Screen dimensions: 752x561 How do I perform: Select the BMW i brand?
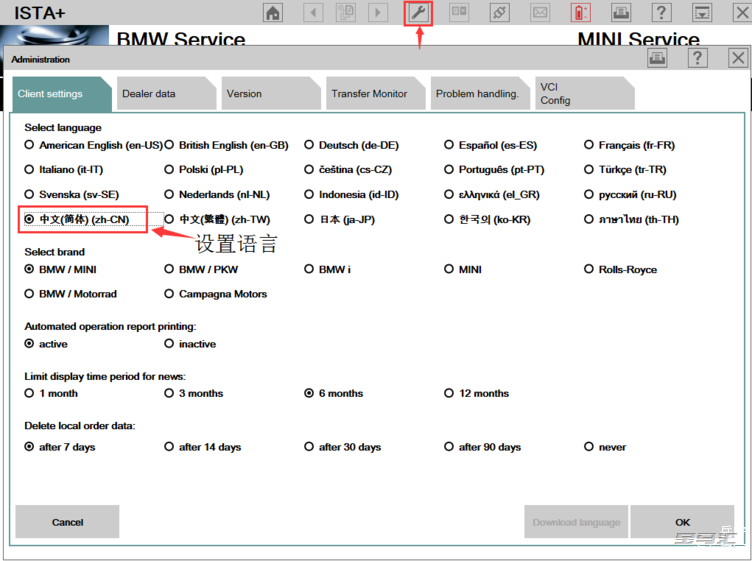(x=328, y=269)
